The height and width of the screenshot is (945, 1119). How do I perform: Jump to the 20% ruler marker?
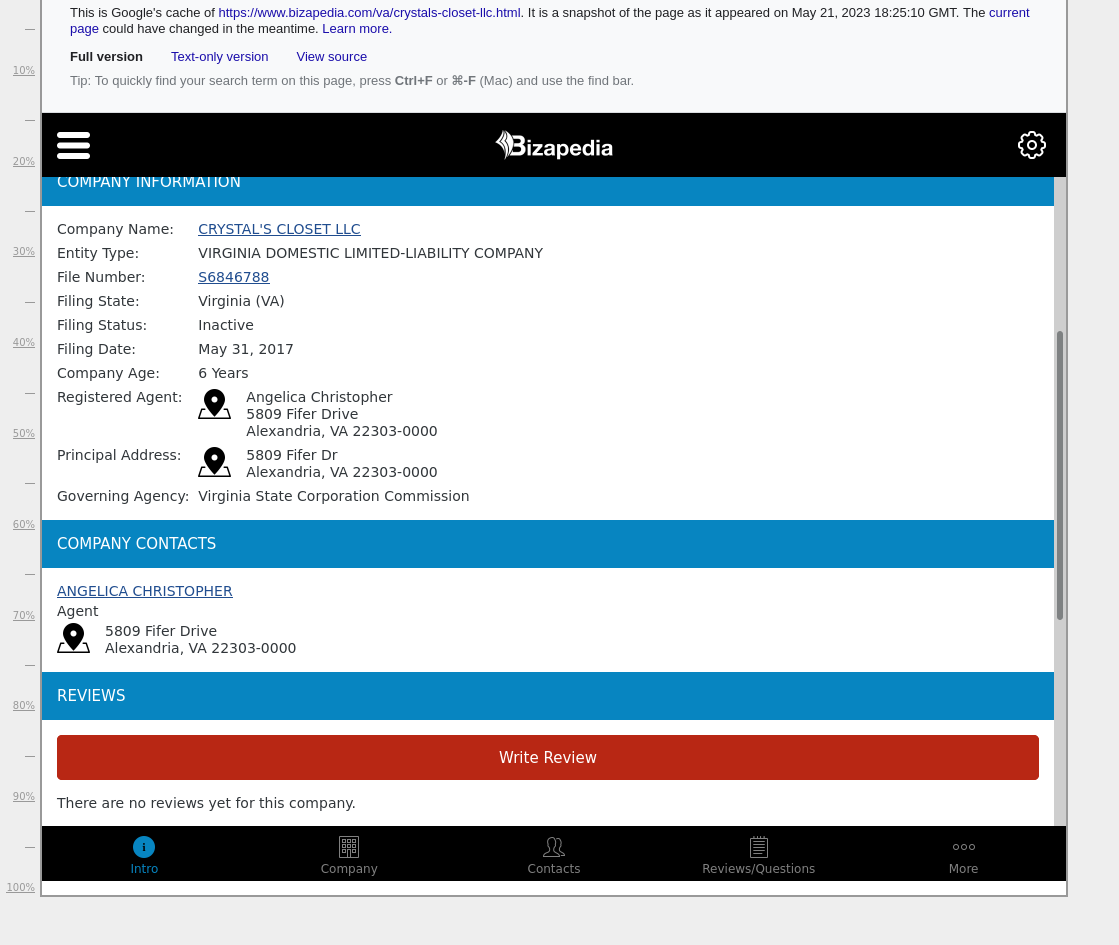pos(24,161)
